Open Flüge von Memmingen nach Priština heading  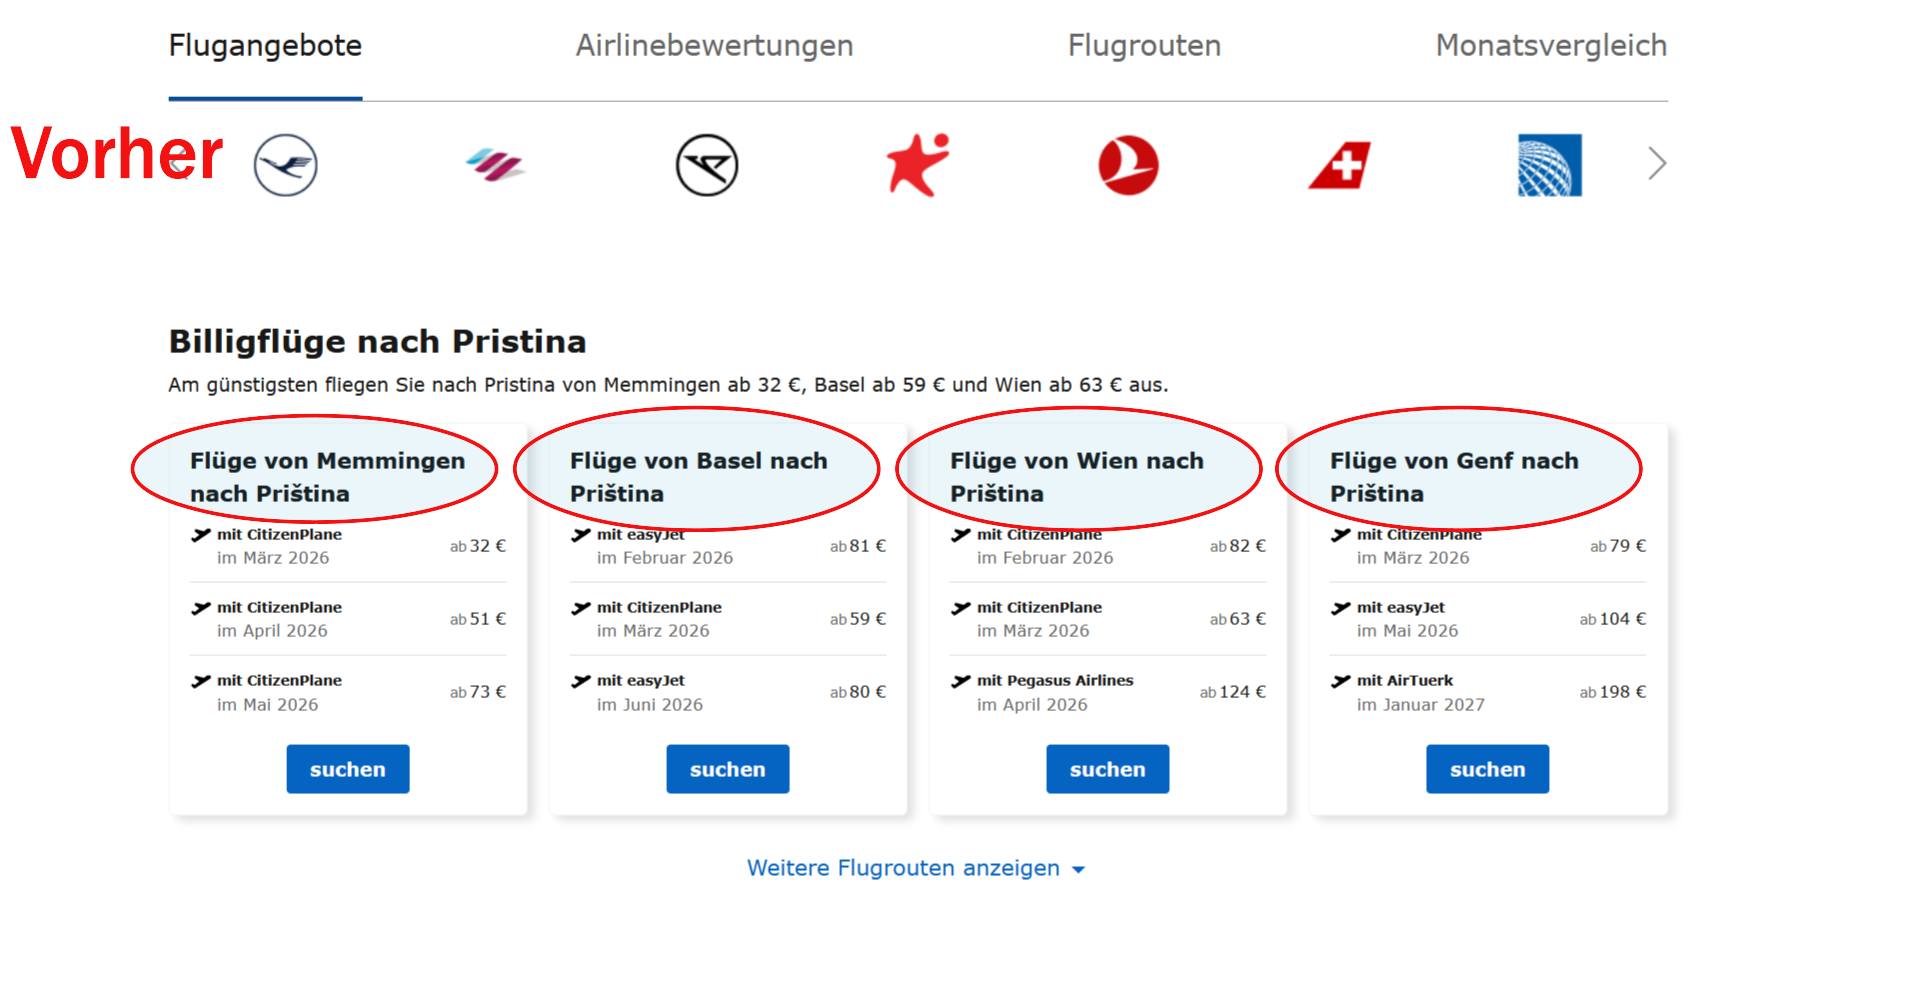(327, 476)
